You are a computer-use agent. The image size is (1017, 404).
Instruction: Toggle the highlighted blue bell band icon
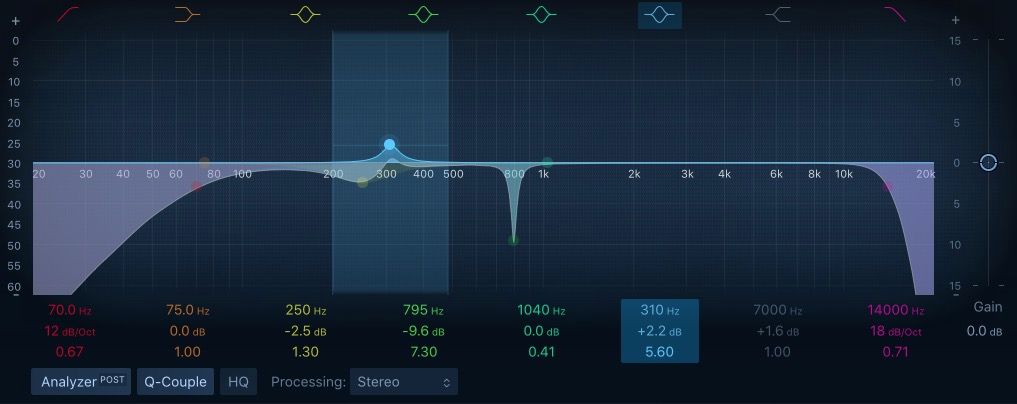tap(660, 15)
